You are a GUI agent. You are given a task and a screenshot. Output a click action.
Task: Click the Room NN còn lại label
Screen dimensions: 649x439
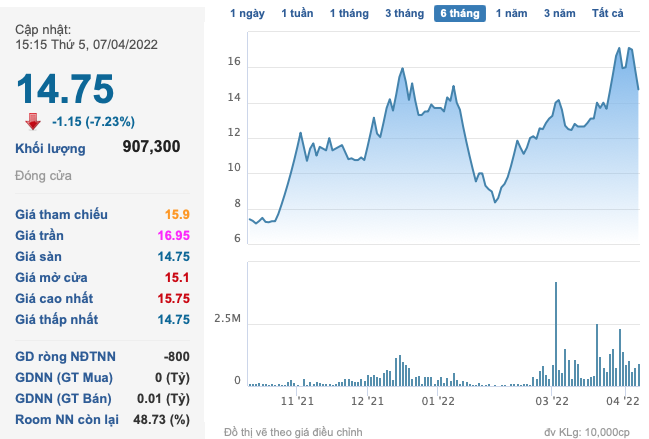click(x=69, y=419)
